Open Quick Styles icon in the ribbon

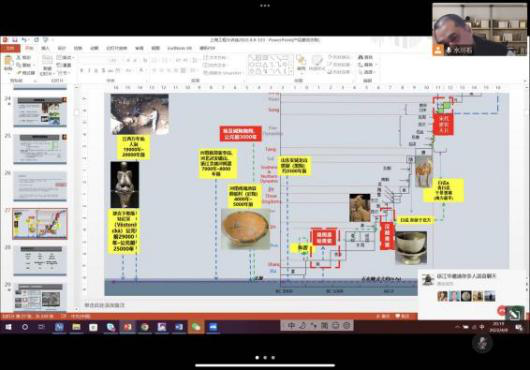317,64
